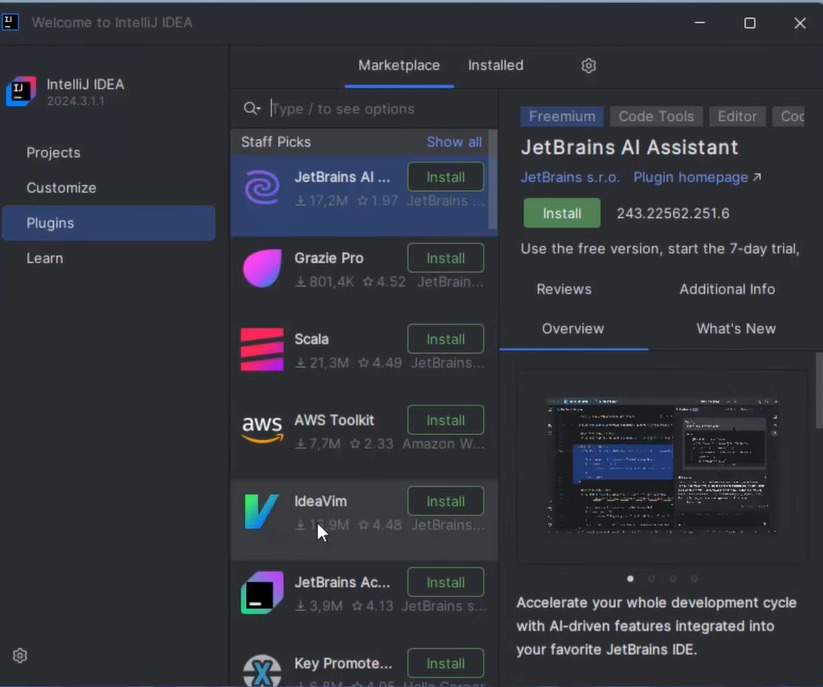
Task: Click the Plugin homepage external arrow icon
Action: [757, 177]
